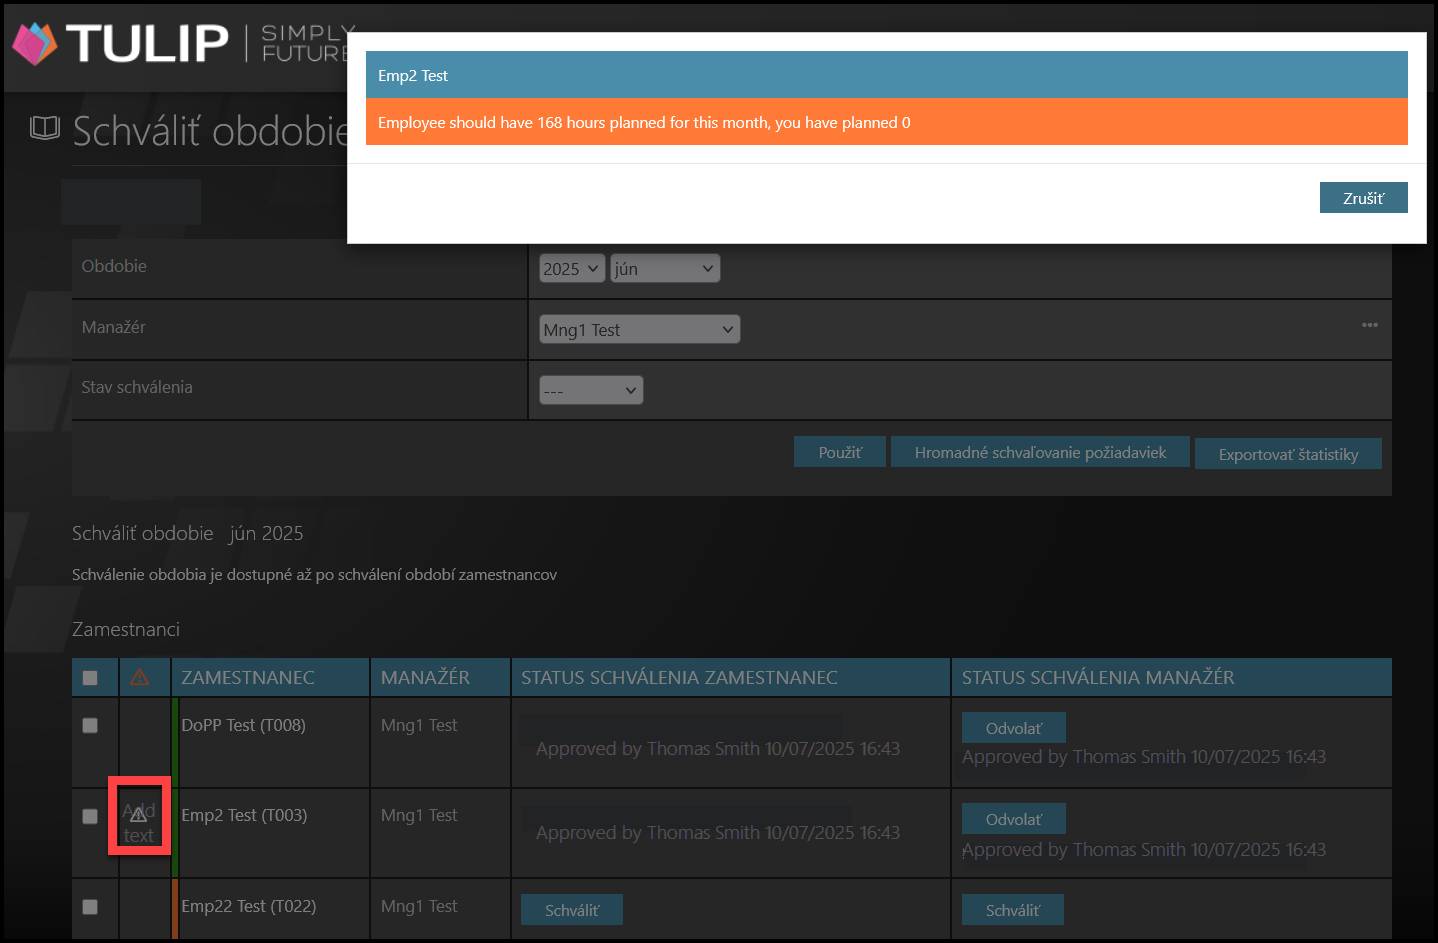Viewport: 1438px width, 943px height.
Task: Open the 2025 year dropdown
Action: coord(572,269)
